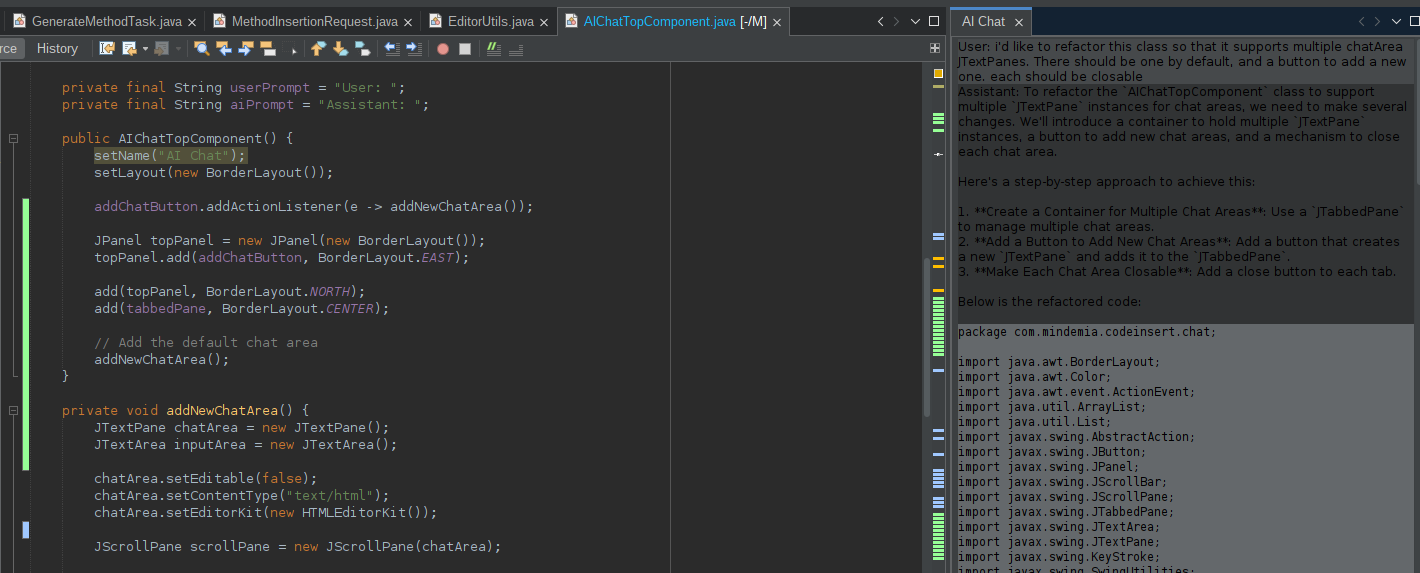
Task: Maximize the editor window square icon
Action: coord(934,21)
